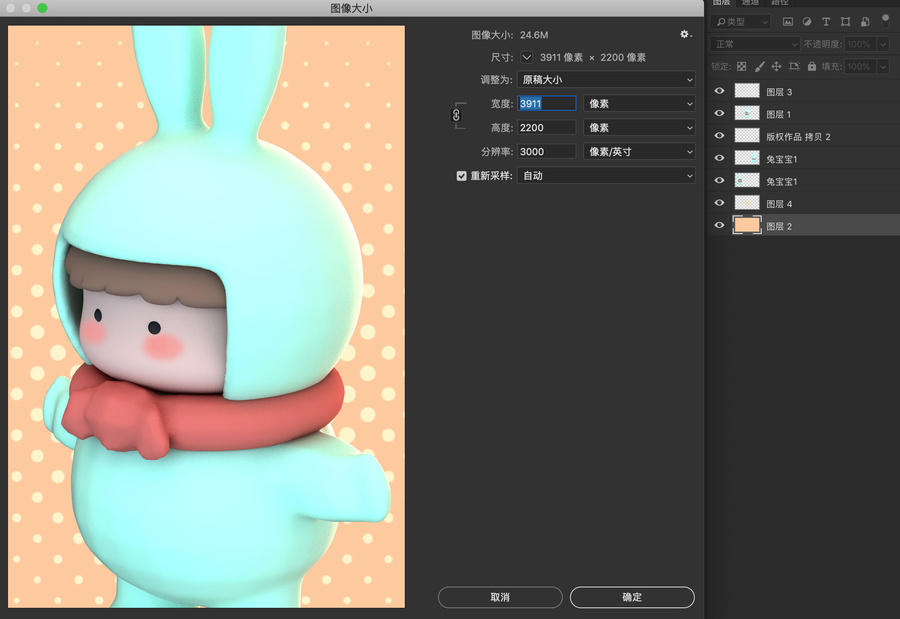Lock artboard auto-nesting icon
Image resolution: width=900 pixels, height=619 pixels.
coord(794,67)
